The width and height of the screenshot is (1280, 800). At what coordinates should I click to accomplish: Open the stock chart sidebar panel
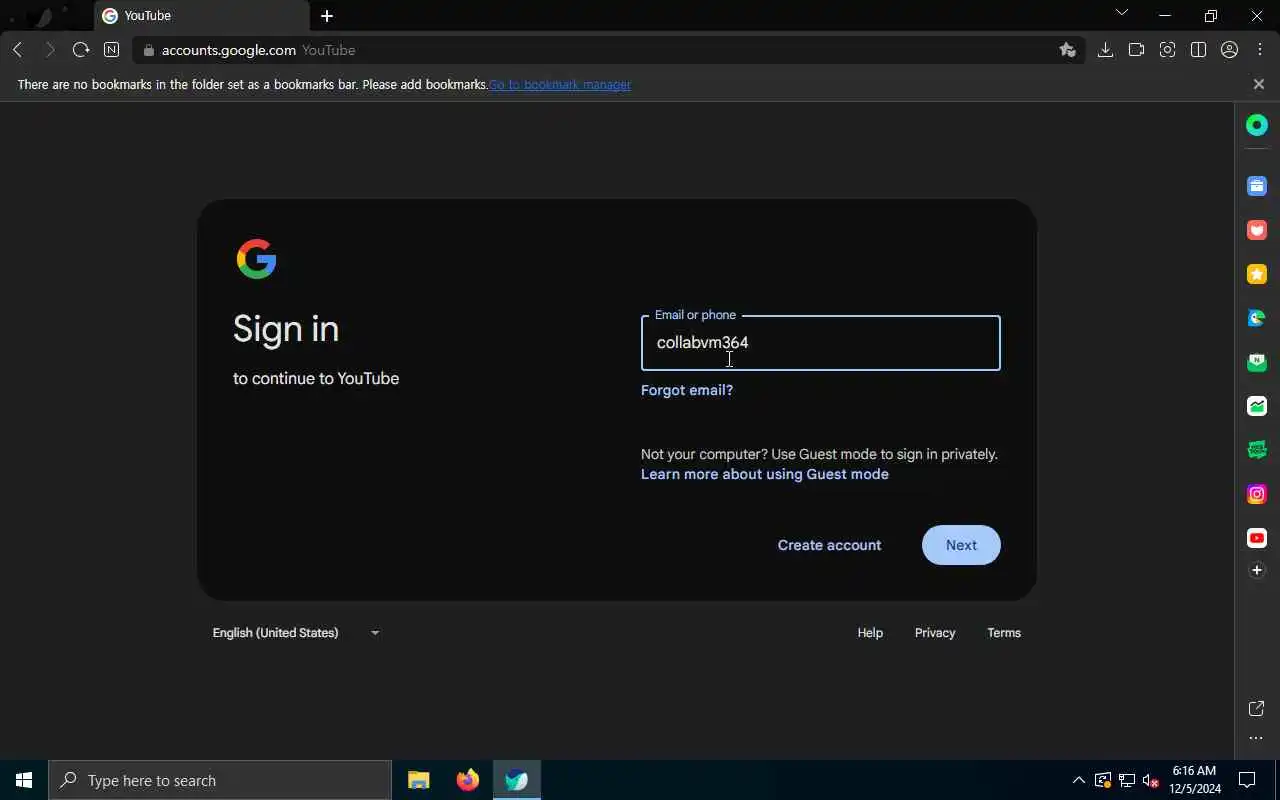pos(1257,406)
